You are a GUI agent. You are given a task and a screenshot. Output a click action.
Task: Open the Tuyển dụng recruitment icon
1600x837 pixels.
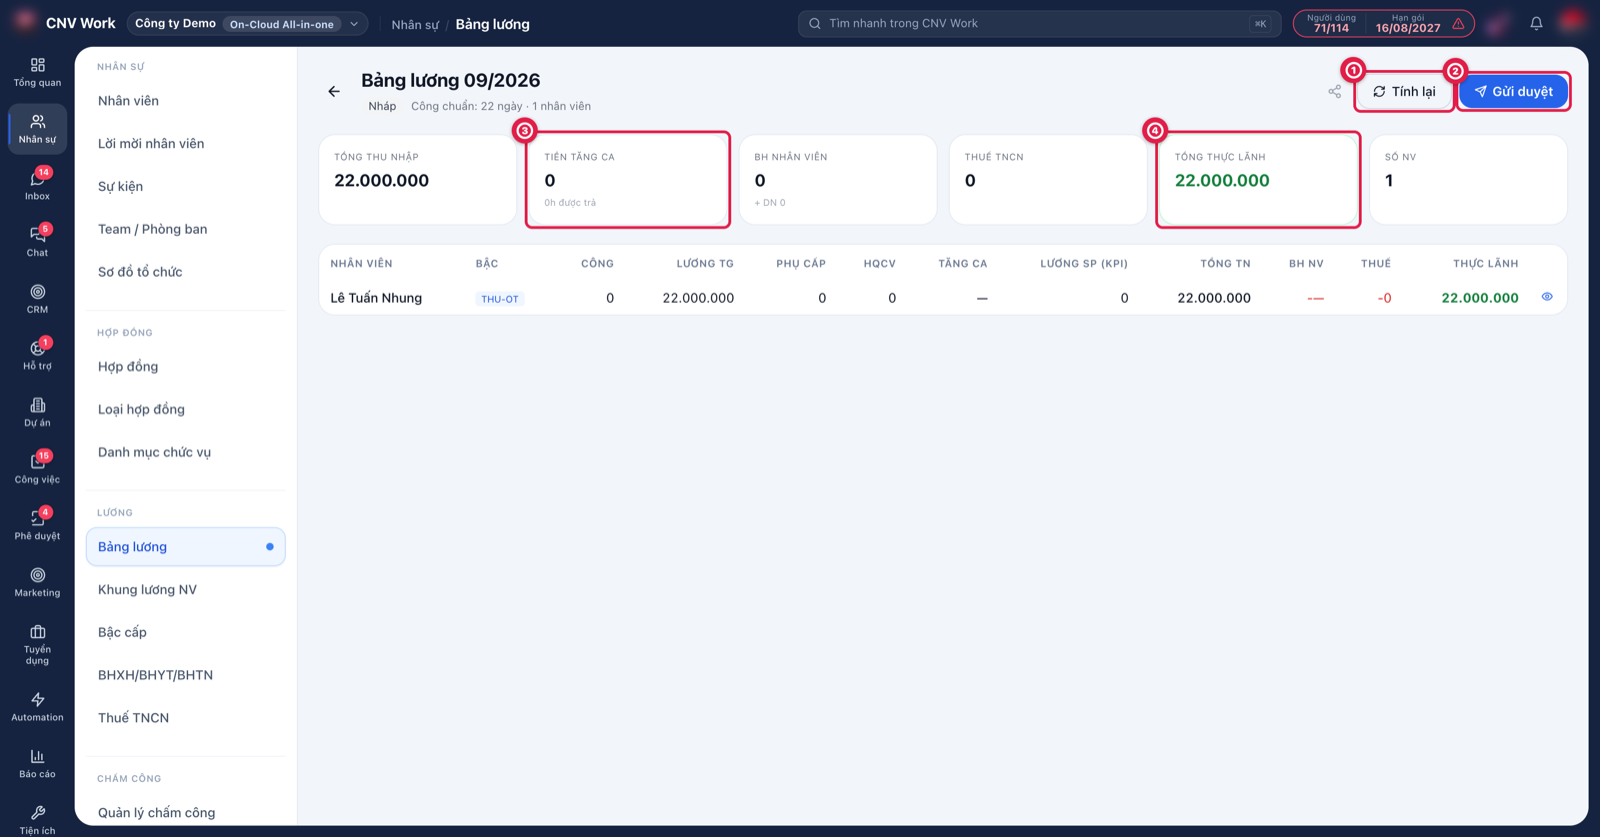tap(37, 645)
